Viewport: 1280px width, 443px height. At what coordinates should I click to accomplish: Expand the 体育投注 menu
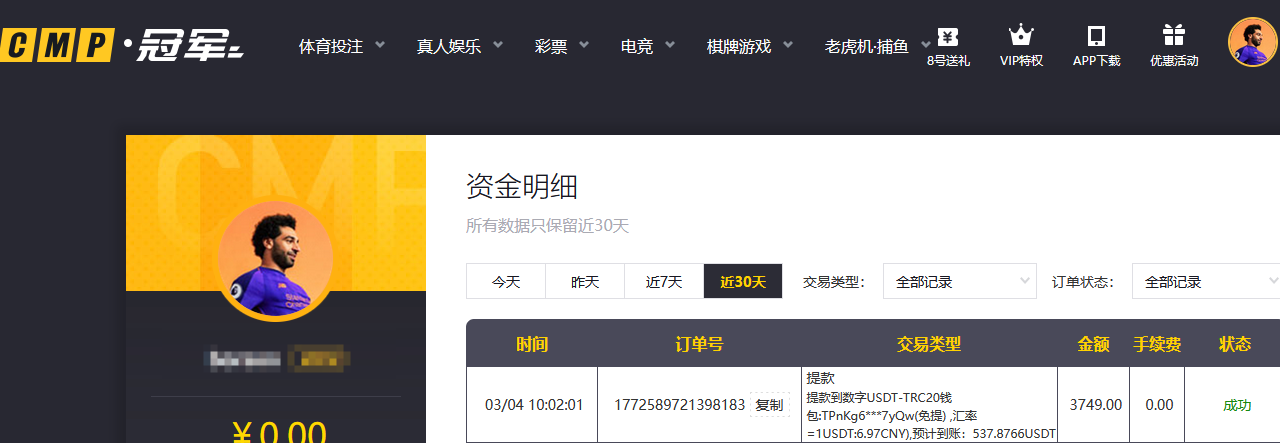pos(343,46)
